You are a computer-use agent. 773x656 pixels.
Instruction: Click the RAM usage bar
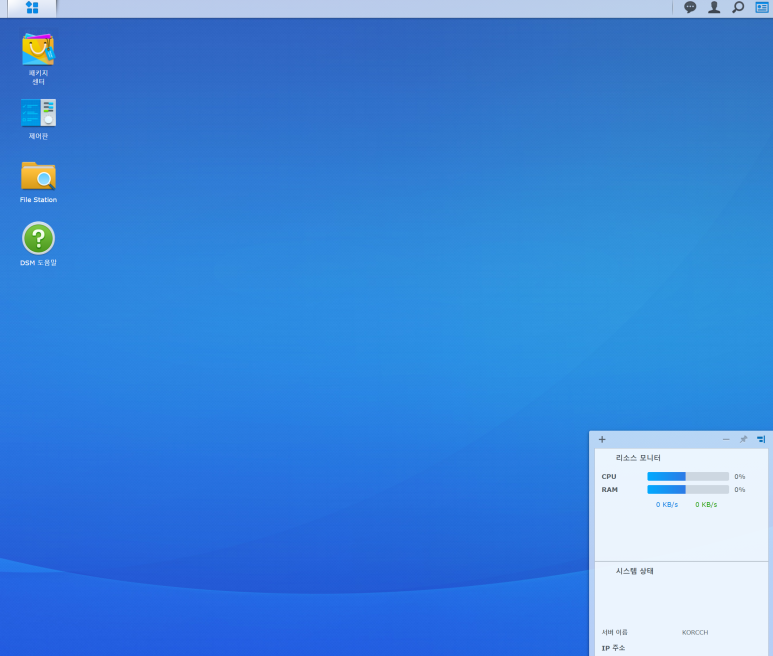click(x=688, y=489)
